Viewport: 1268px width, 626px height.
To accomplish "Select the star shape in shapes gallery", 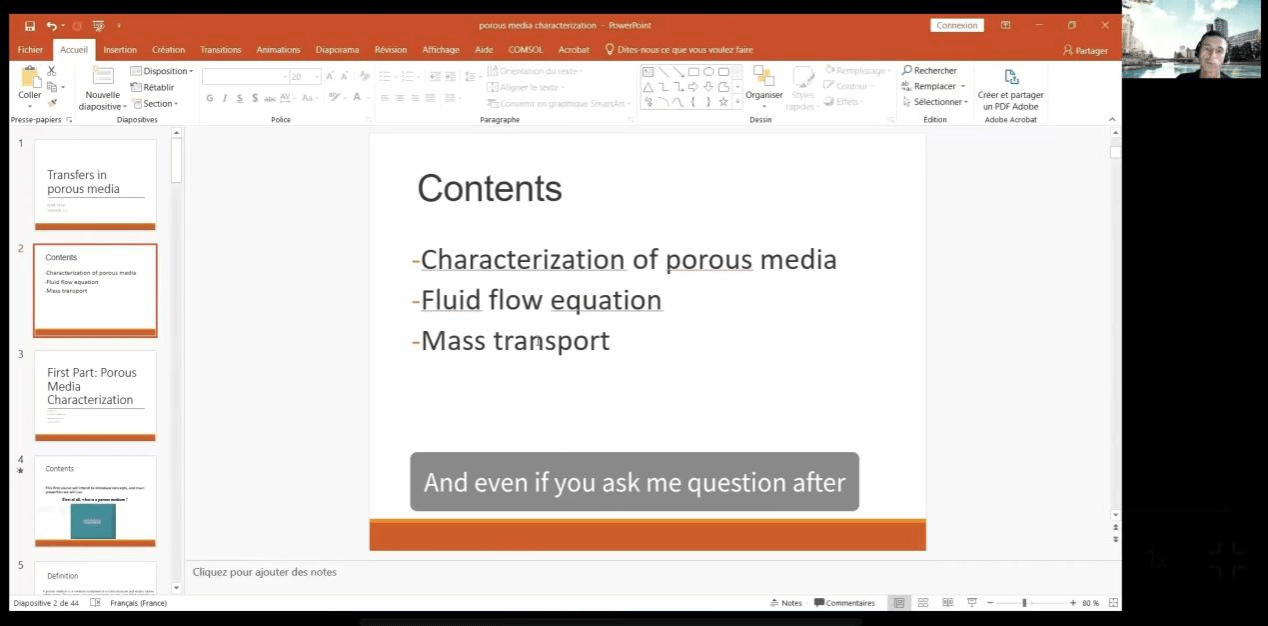I will point(723,102).
